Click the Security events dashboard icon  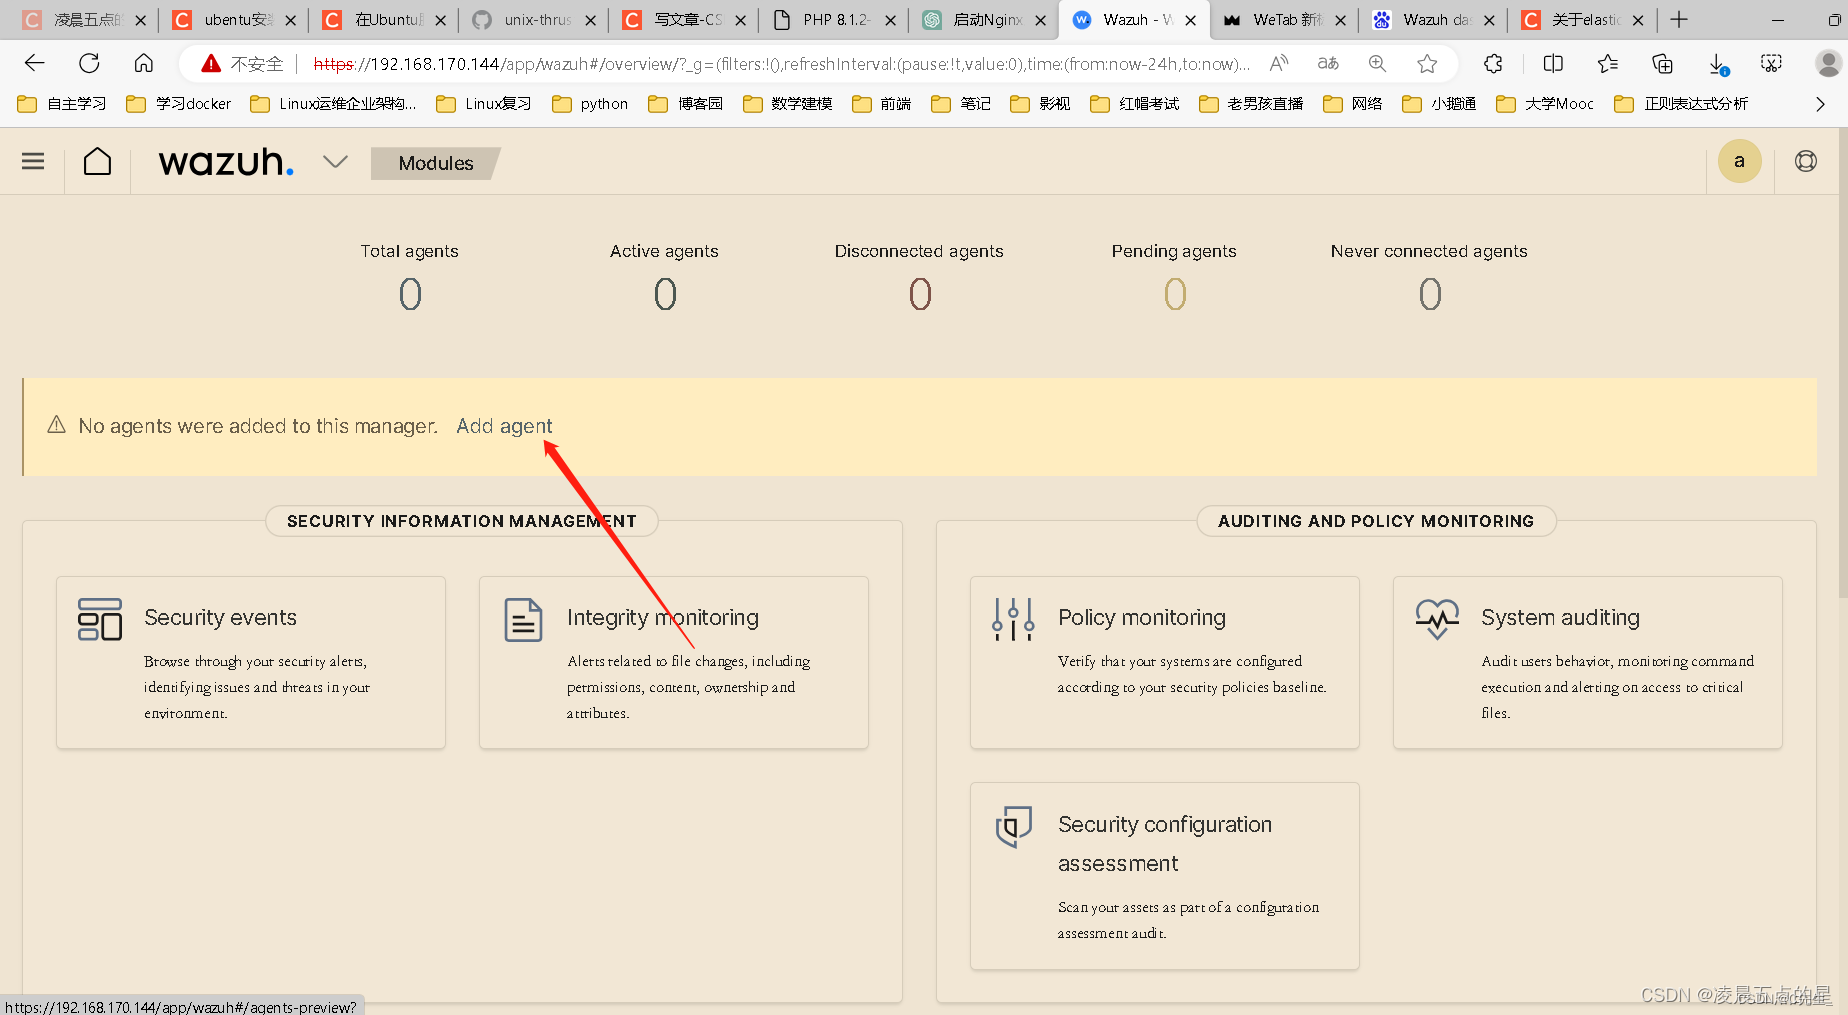pos(100,619)
